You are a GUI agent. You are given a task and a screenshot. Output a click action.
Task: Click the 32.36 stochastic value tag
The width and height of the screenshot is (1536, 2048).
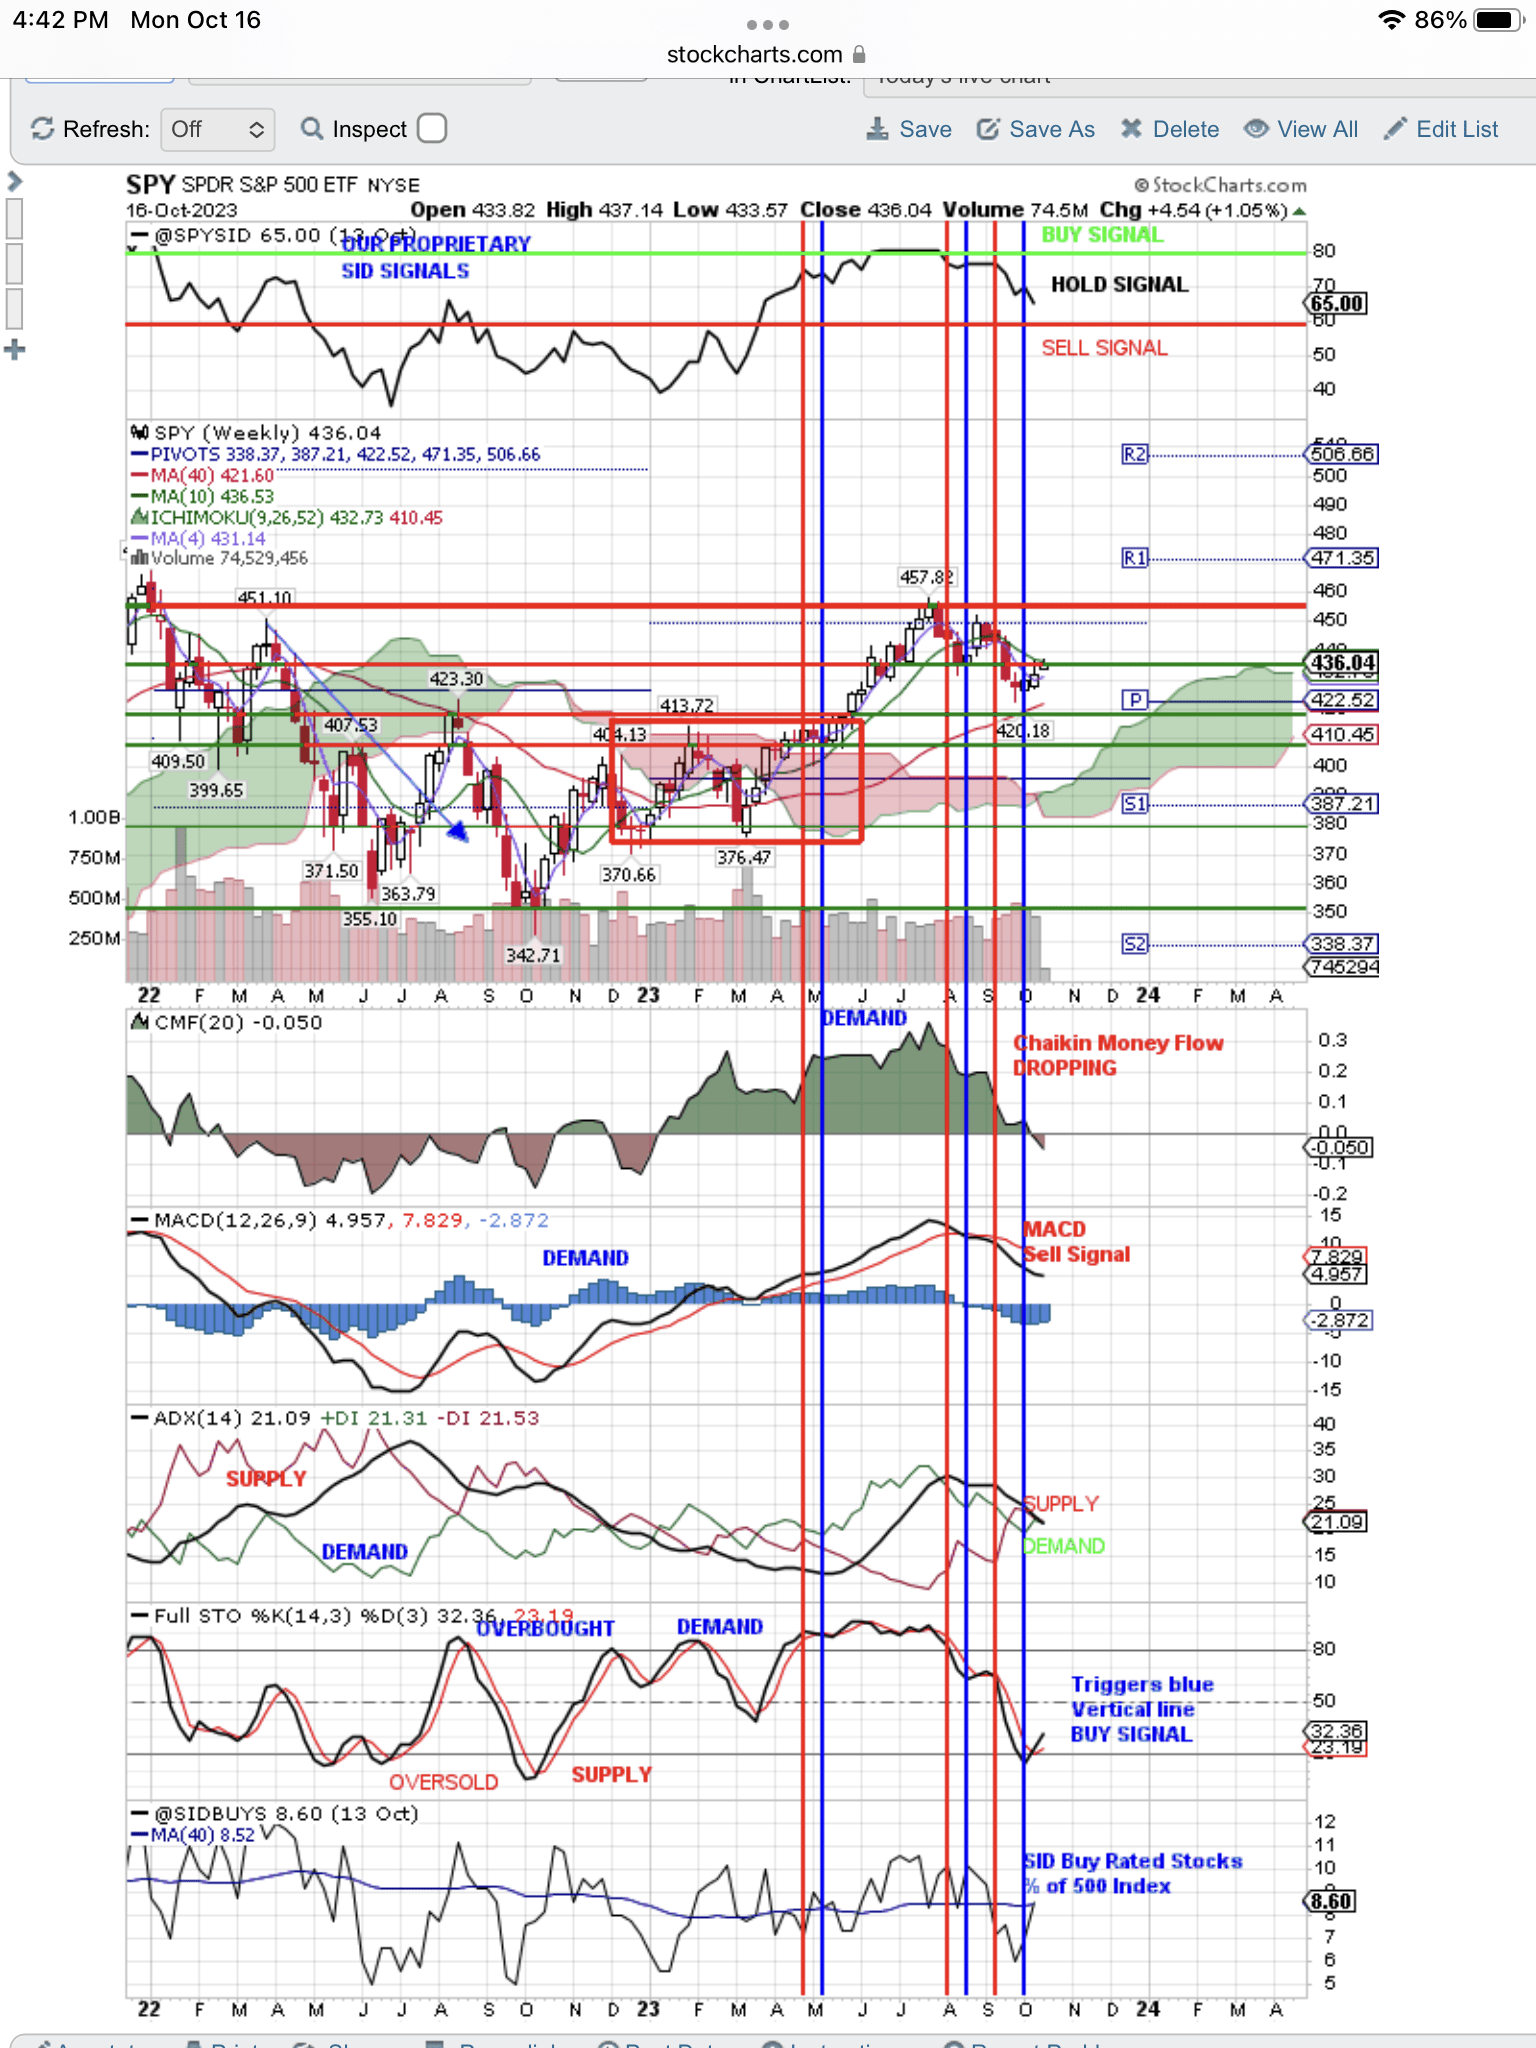click(x=1336, y=1730)
